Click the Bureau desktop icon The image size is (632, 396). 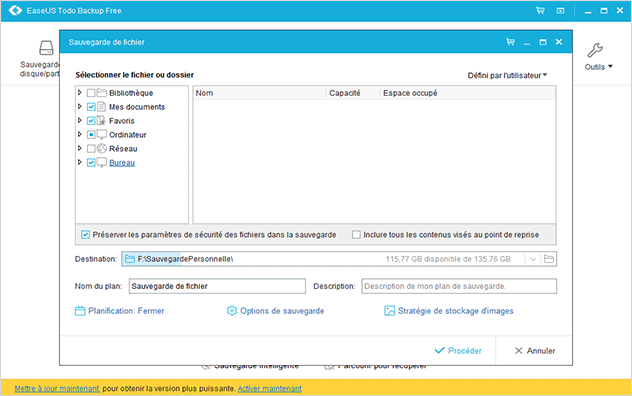[x=102, y=163]
